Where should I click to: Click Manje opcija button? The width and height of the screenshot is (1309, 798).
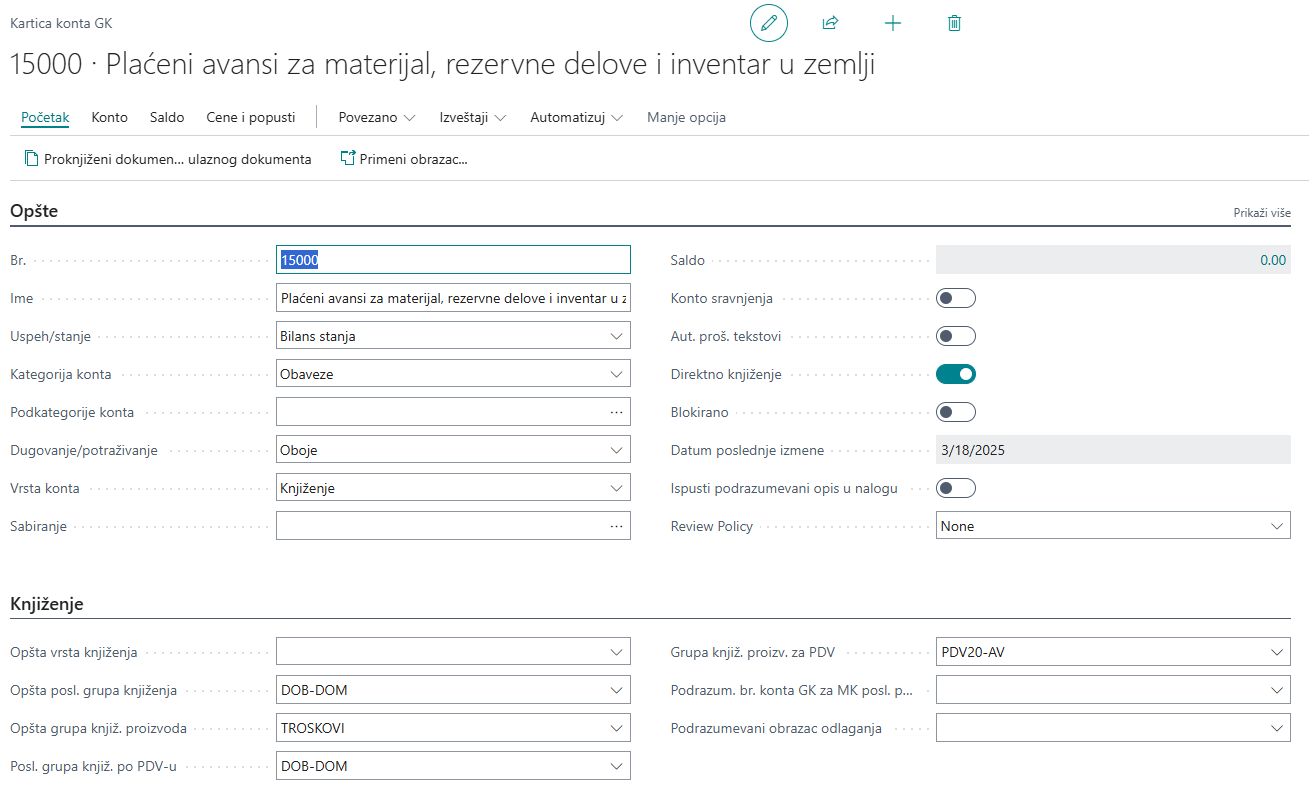[686, 117]
